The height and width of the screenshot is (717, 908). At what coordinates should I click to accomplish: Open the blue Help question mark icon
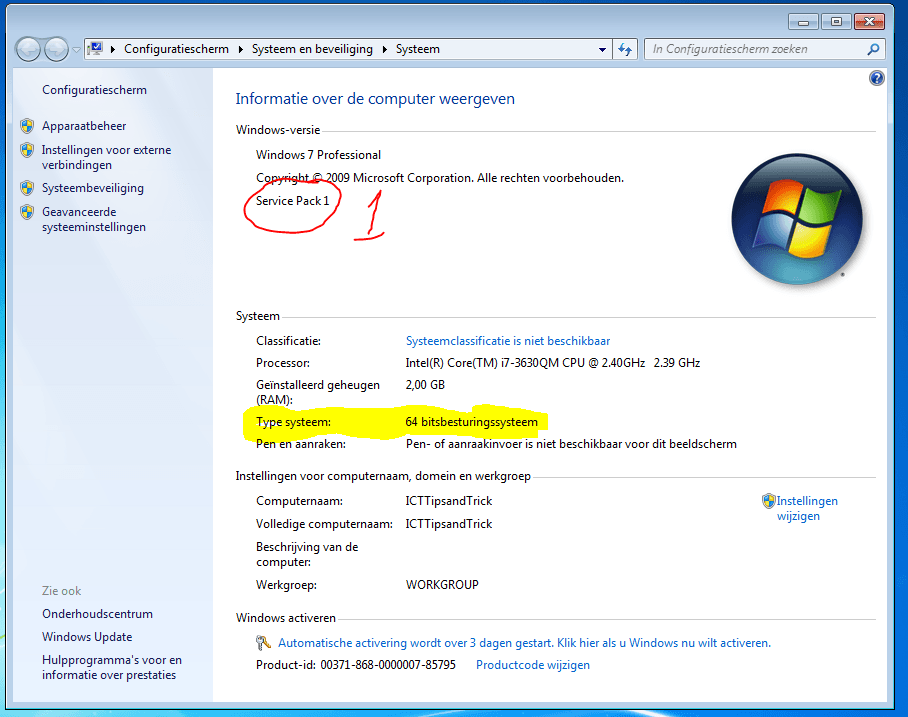click(877, 78)
